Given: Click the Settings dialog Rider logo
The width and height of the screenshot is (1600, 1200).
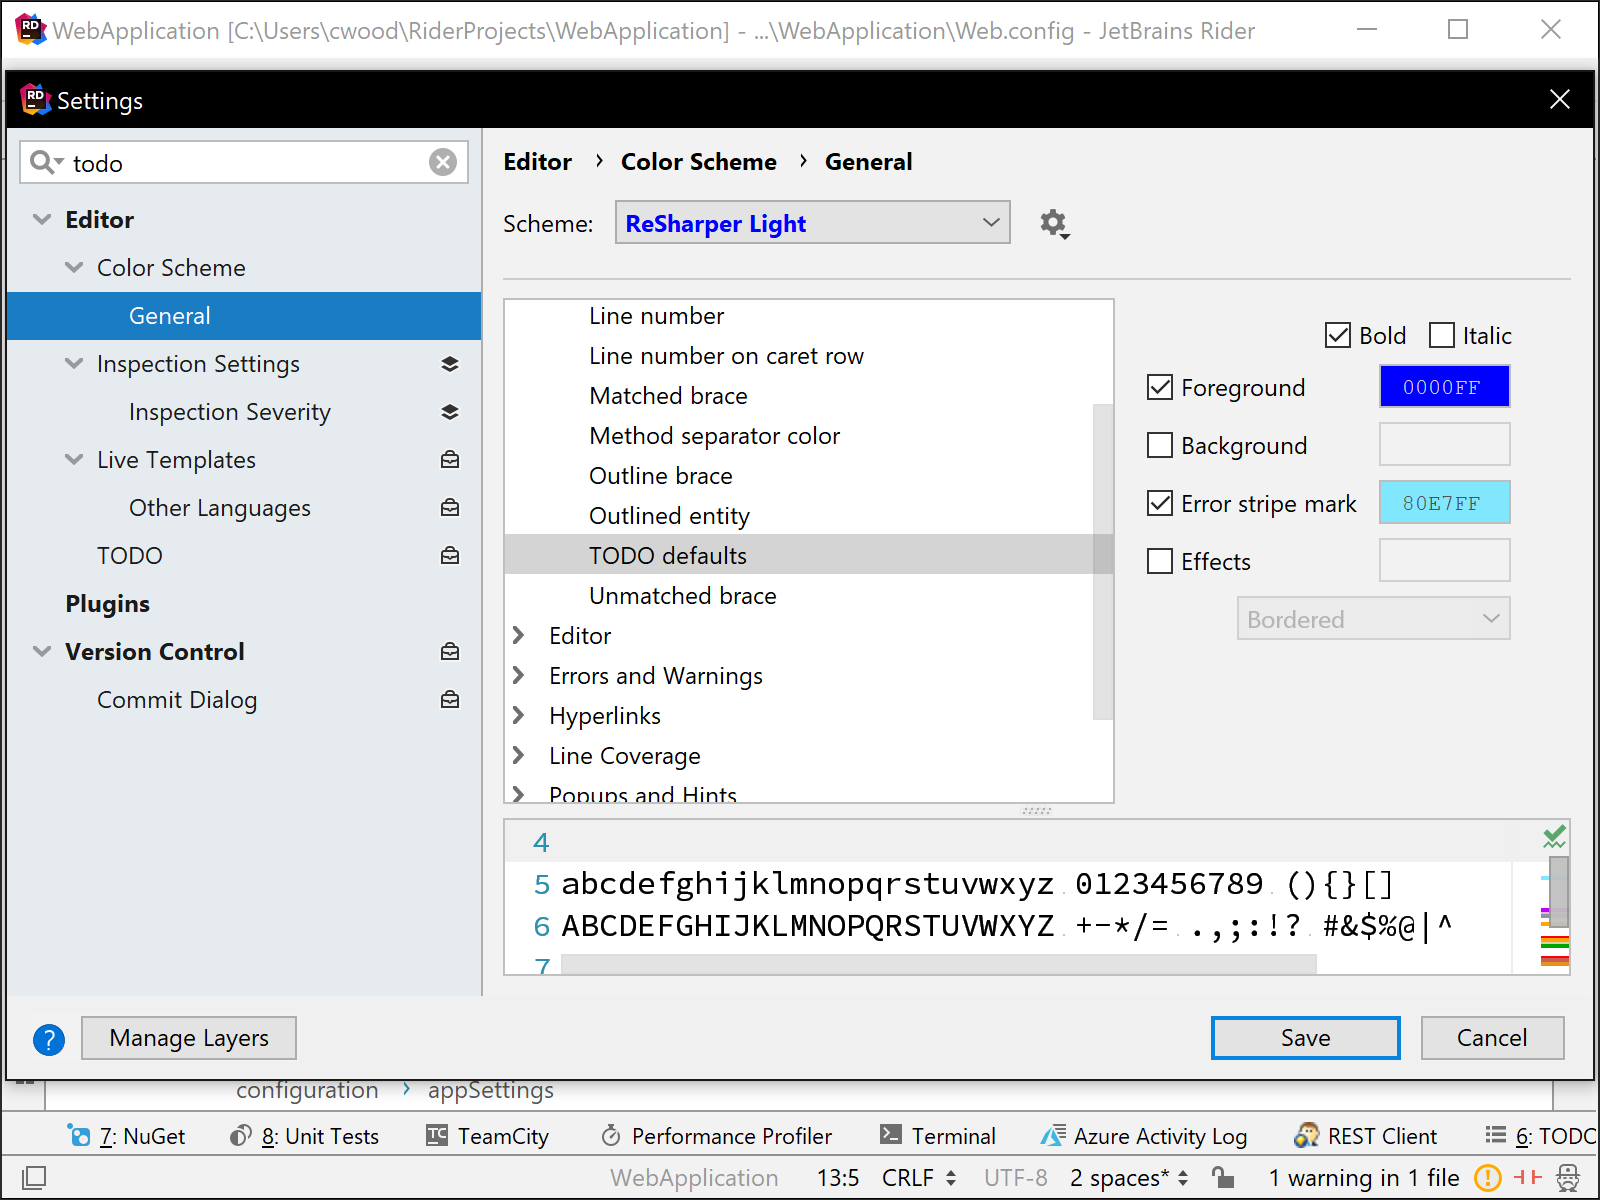Looking at the screenshot, I should (x=36, y=100).
